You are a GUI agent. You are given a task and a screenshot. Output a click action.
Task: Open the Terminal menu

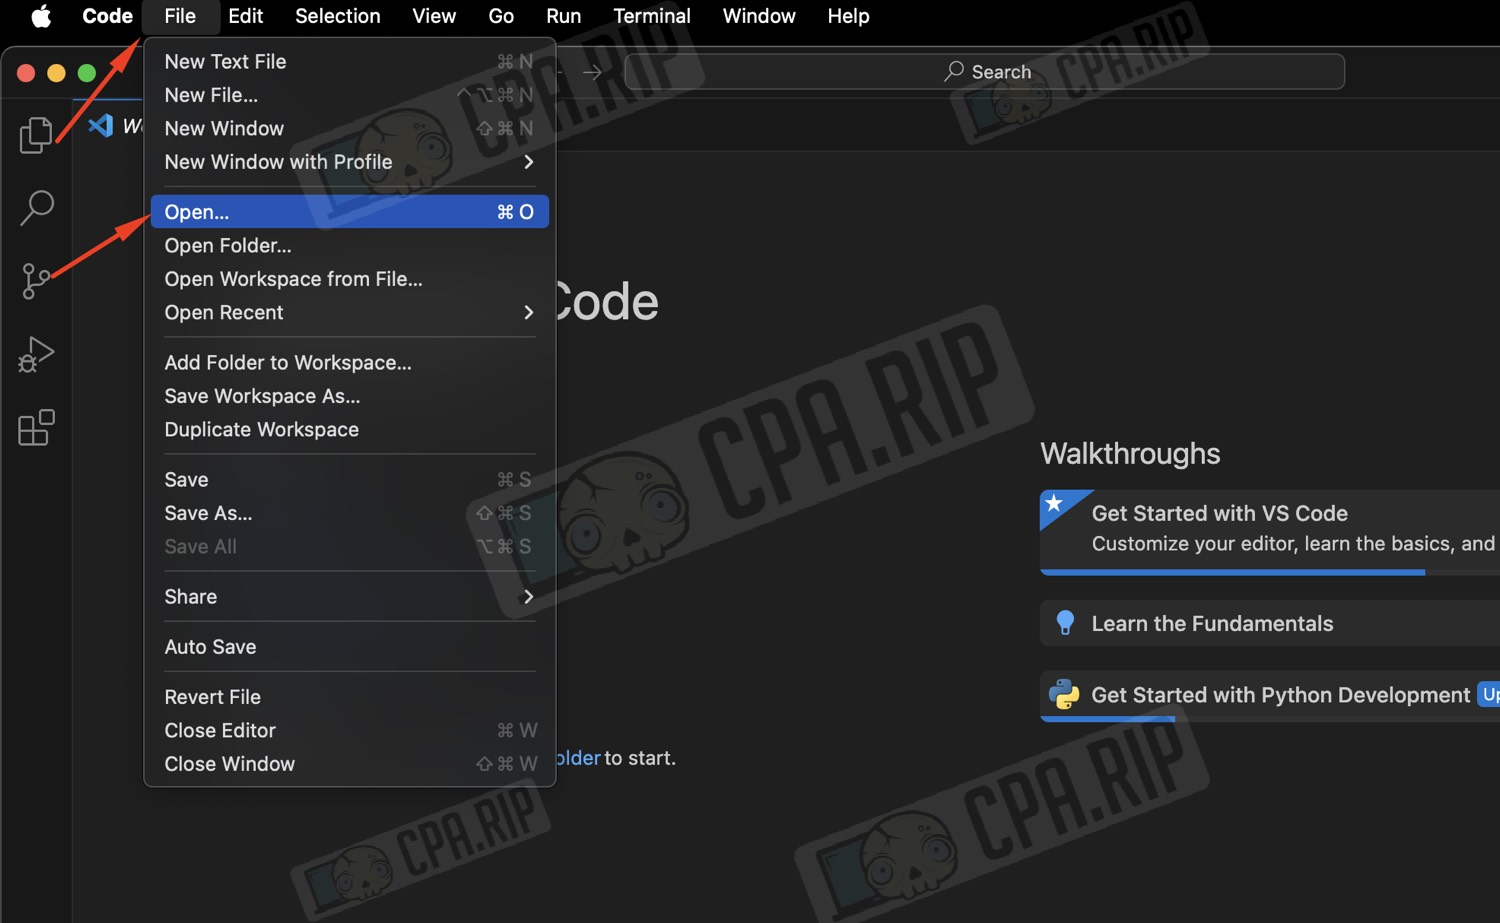coord(652,16)
